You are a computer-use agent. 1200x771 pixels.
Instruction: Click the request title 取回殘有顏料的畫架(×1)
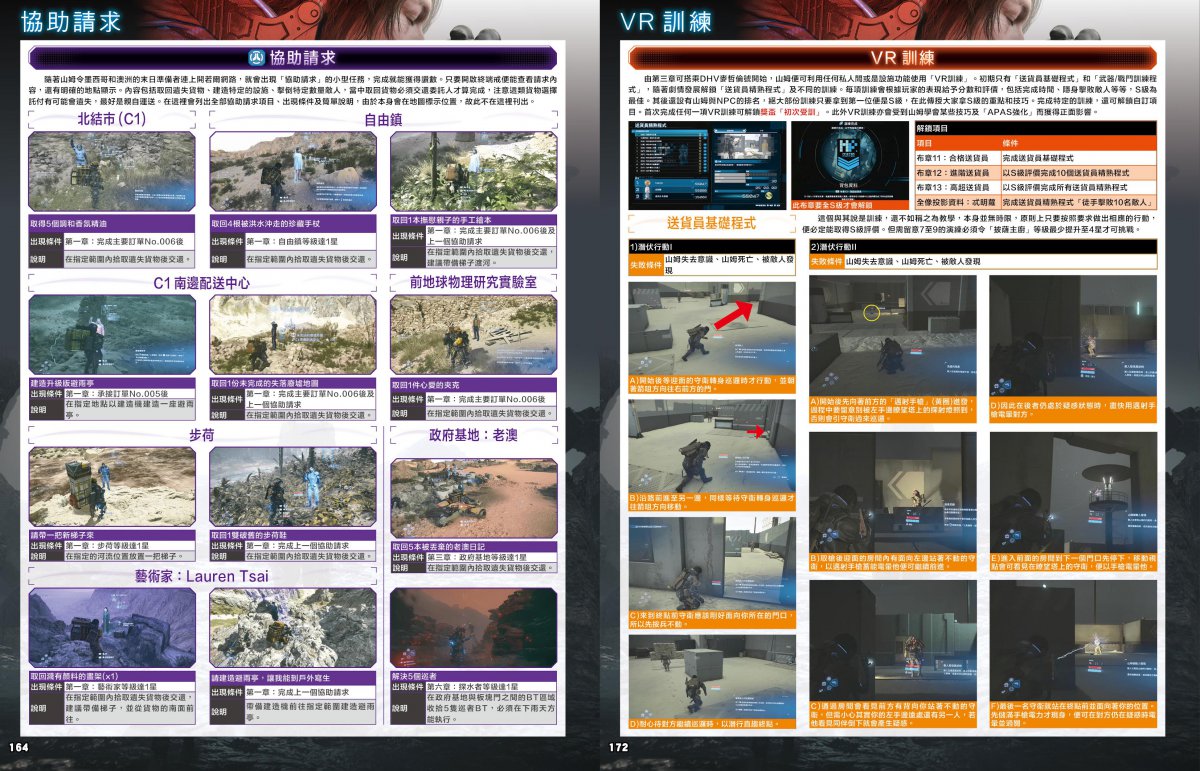[x=77, y=676]
